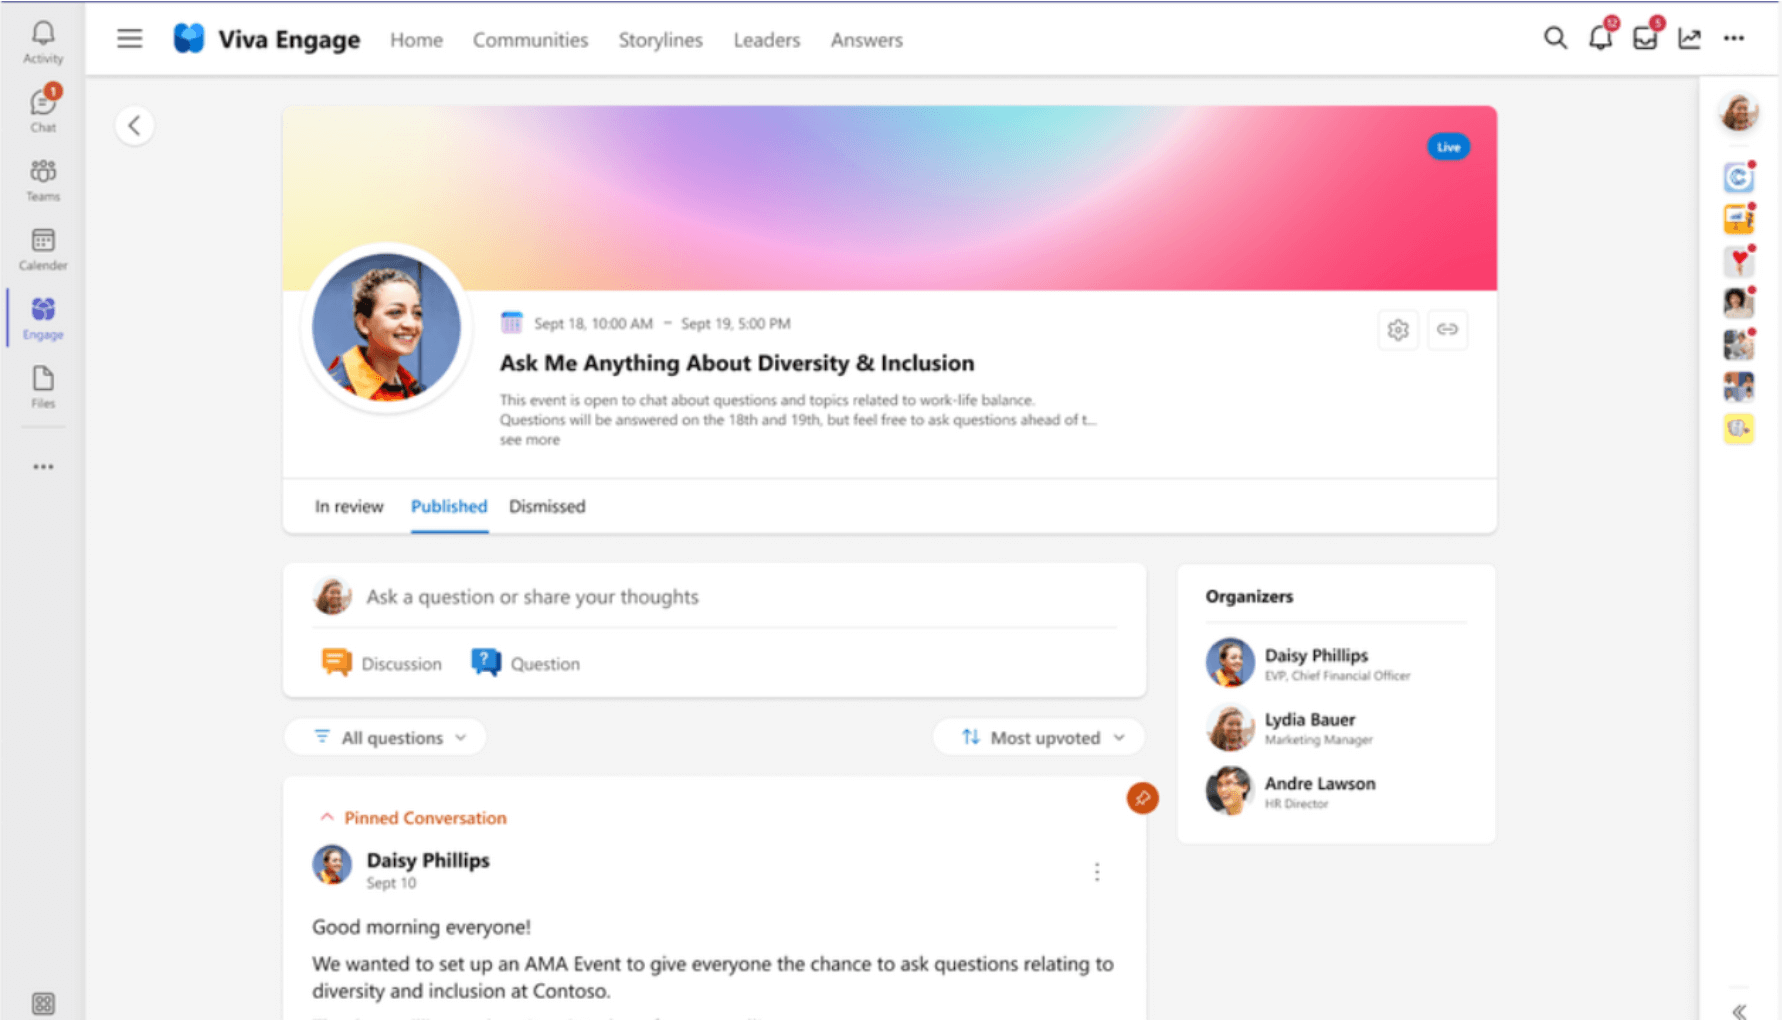Open your profile avatar in the right rail
Image resolution: width=1782 pixels, height=1026 pixels.
1739,111
